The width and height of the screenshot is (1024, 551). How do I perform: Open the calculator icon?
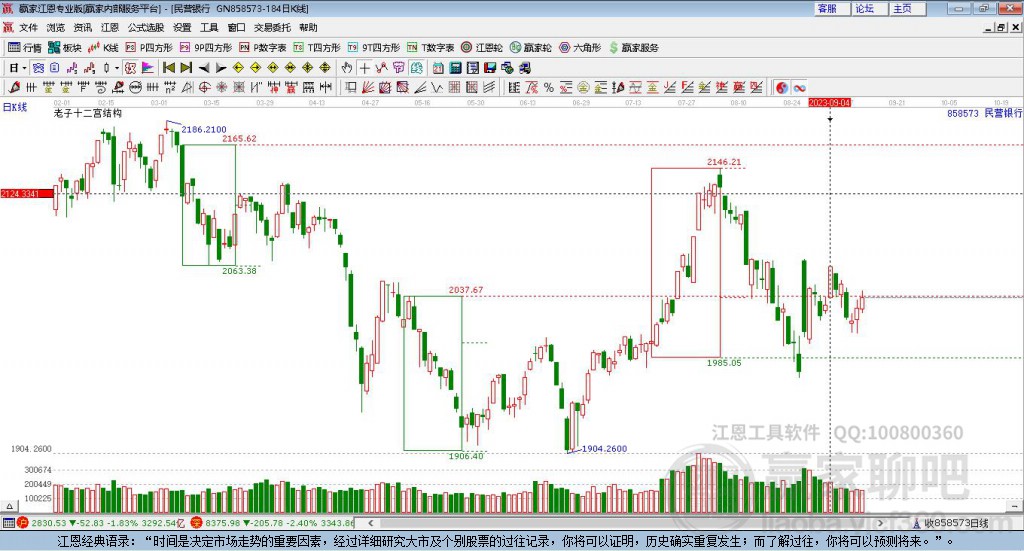point(455,68)
